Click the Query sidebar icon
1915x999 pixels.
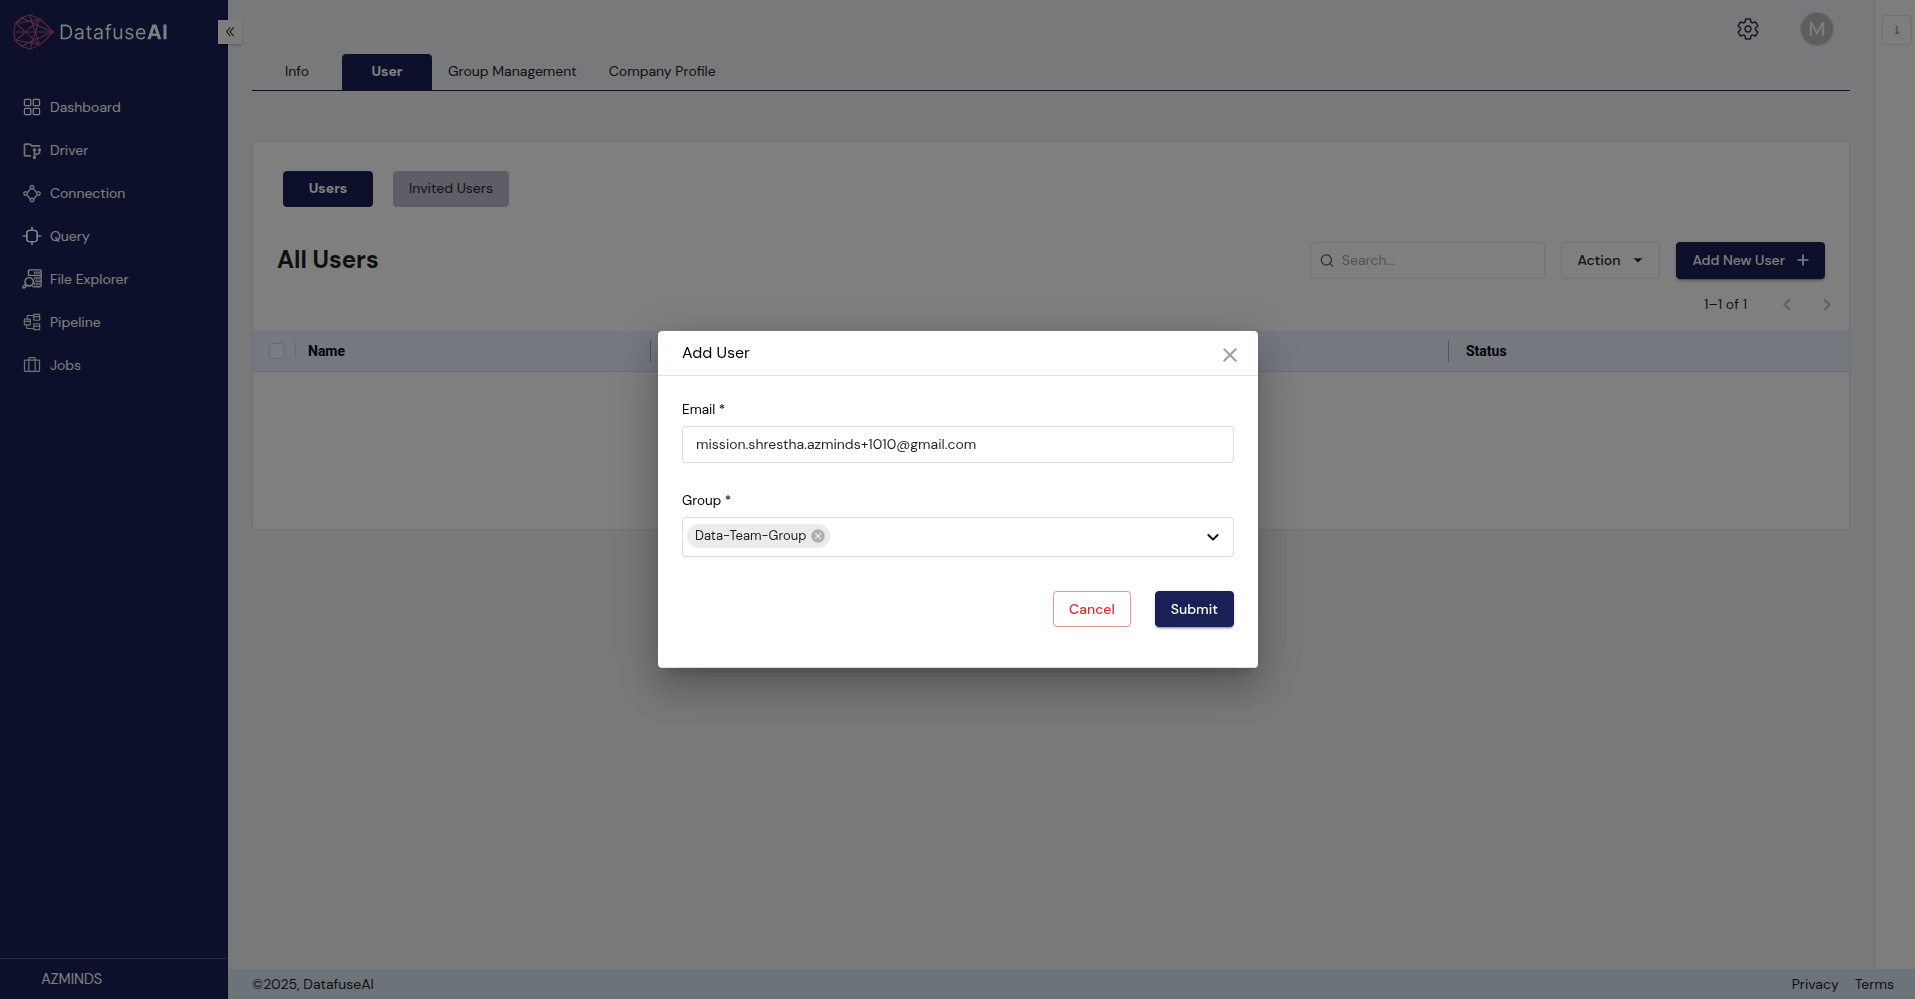click(32, 236)
